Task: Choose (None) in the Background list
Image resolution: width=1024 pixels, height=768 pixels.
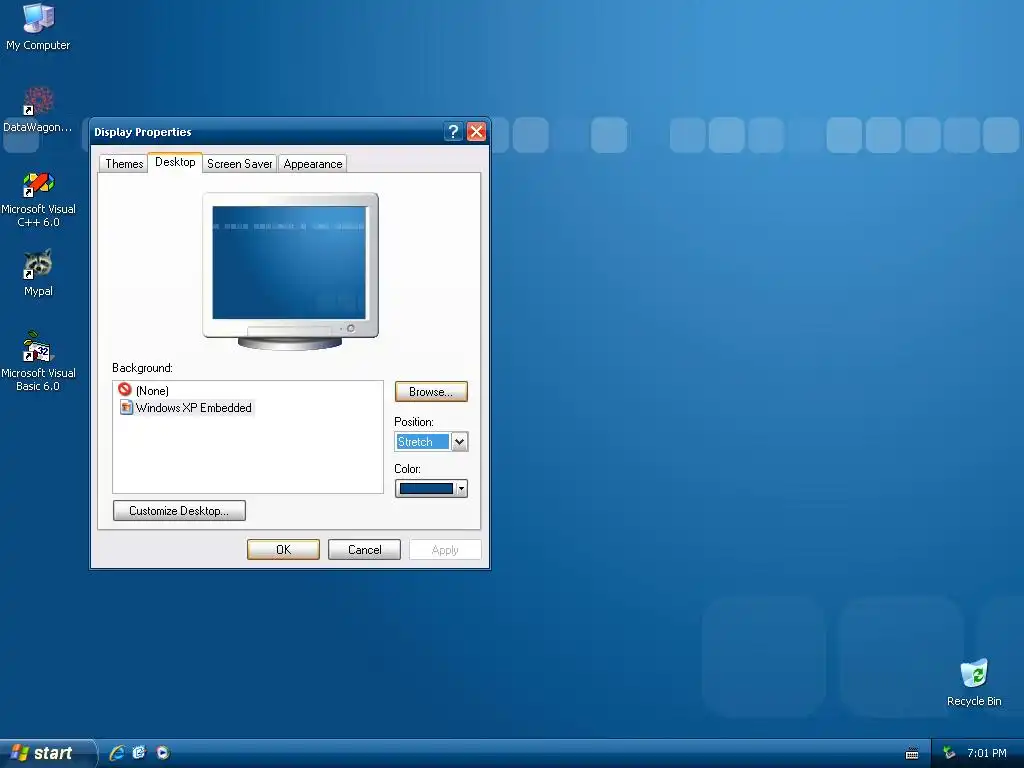Action: pos(144,390)
